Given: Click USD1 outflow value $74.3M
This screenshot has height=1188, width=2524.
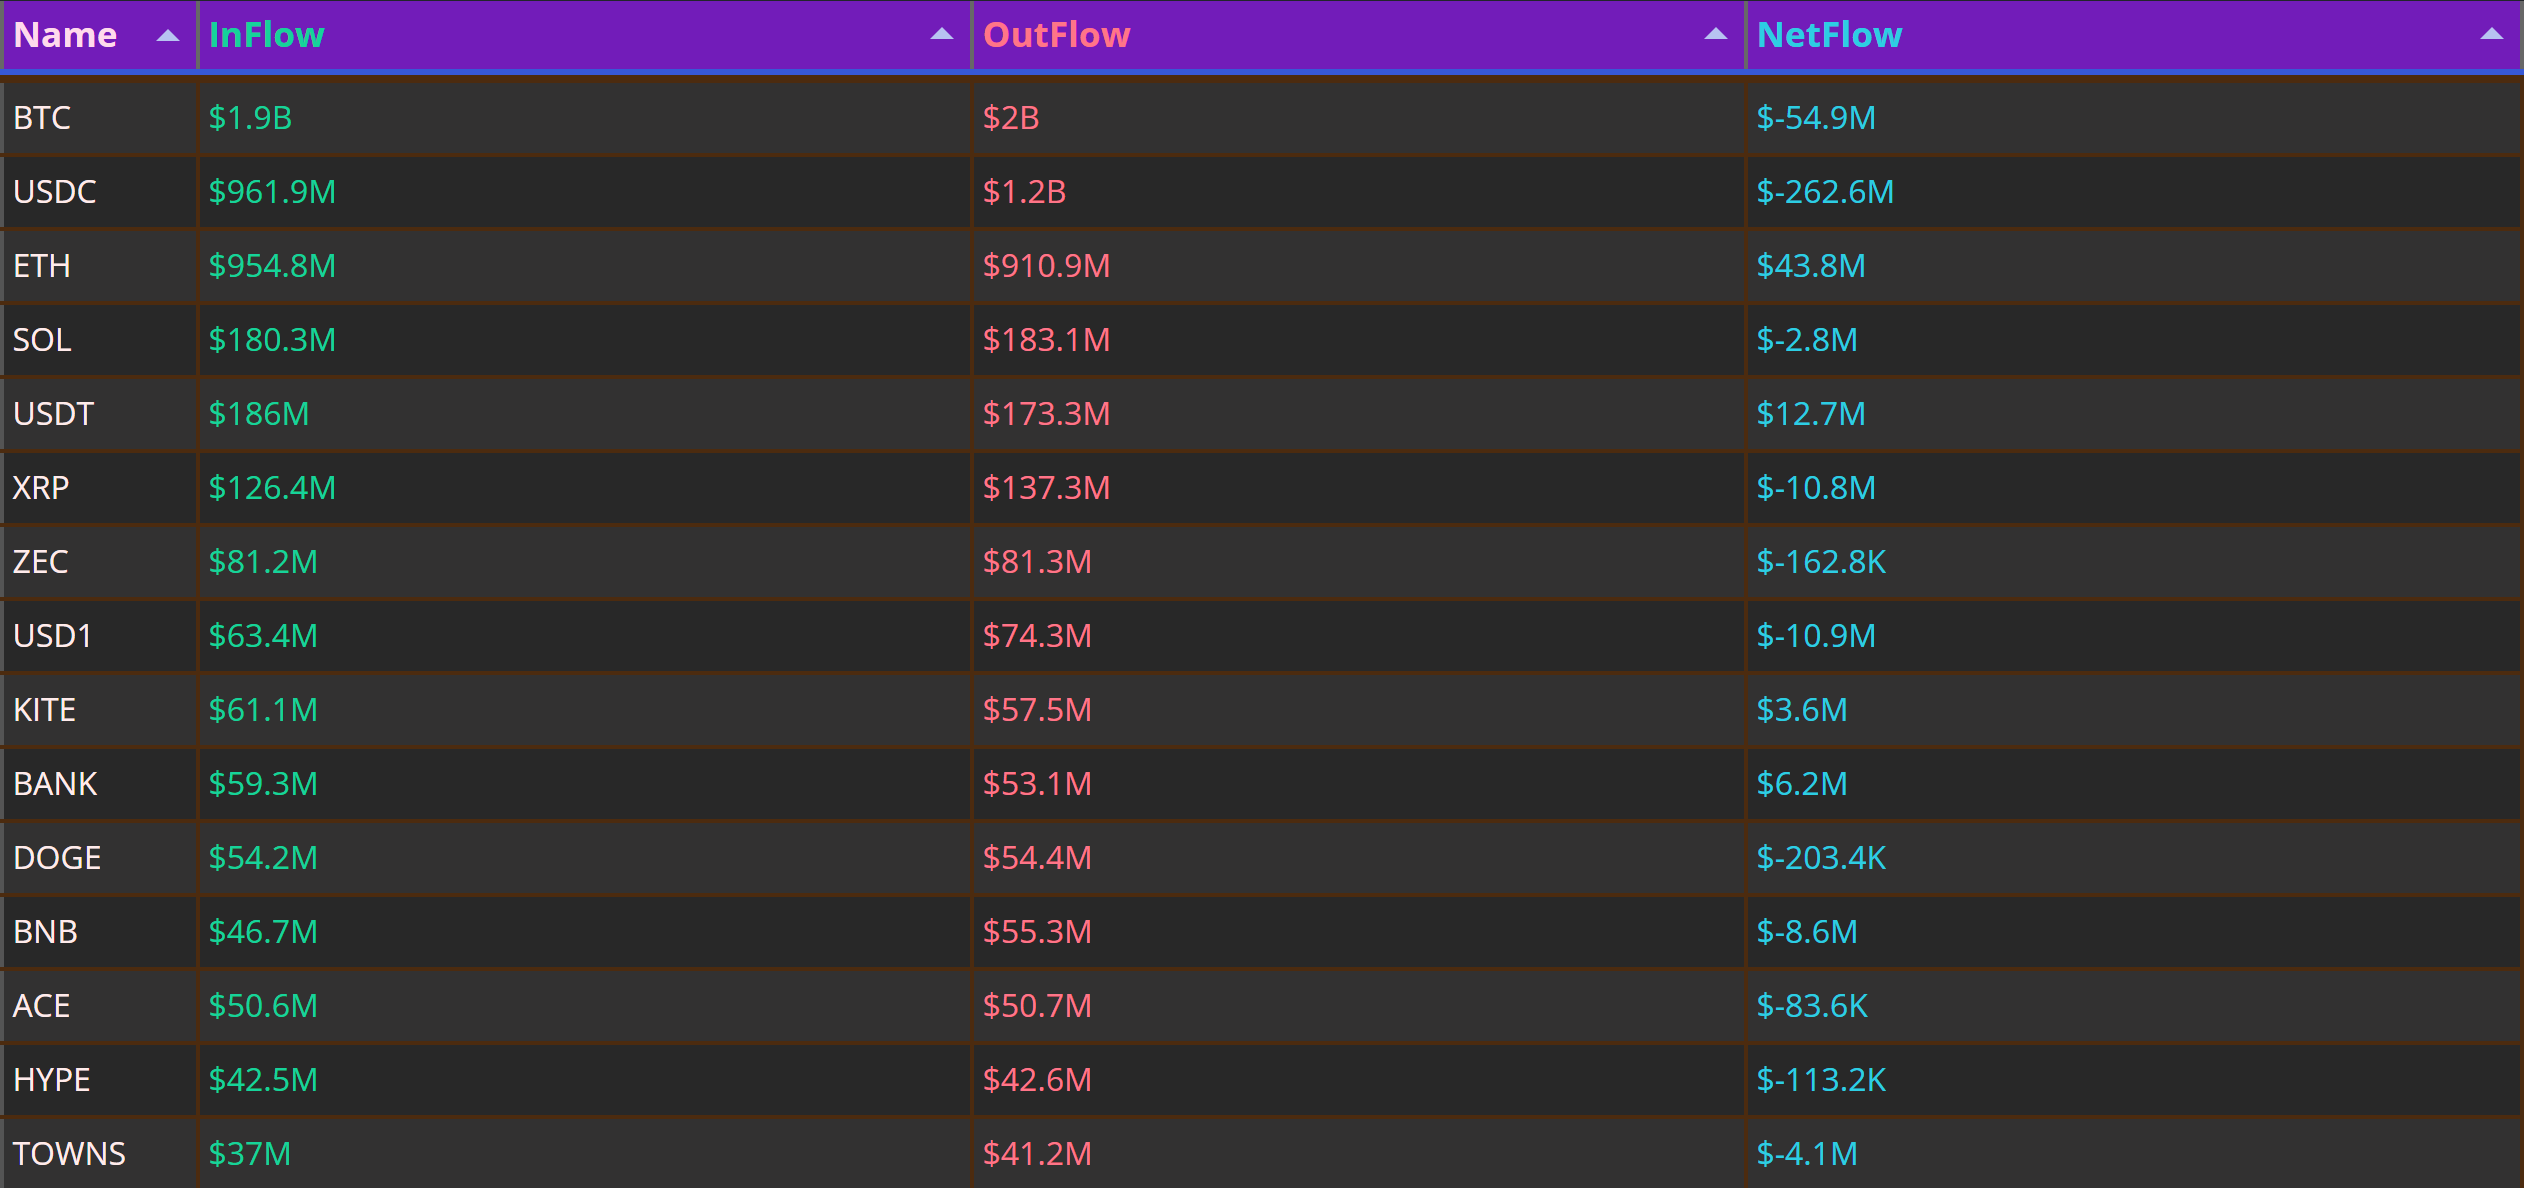Looking at the screenshot, I should coord(1037,636).
